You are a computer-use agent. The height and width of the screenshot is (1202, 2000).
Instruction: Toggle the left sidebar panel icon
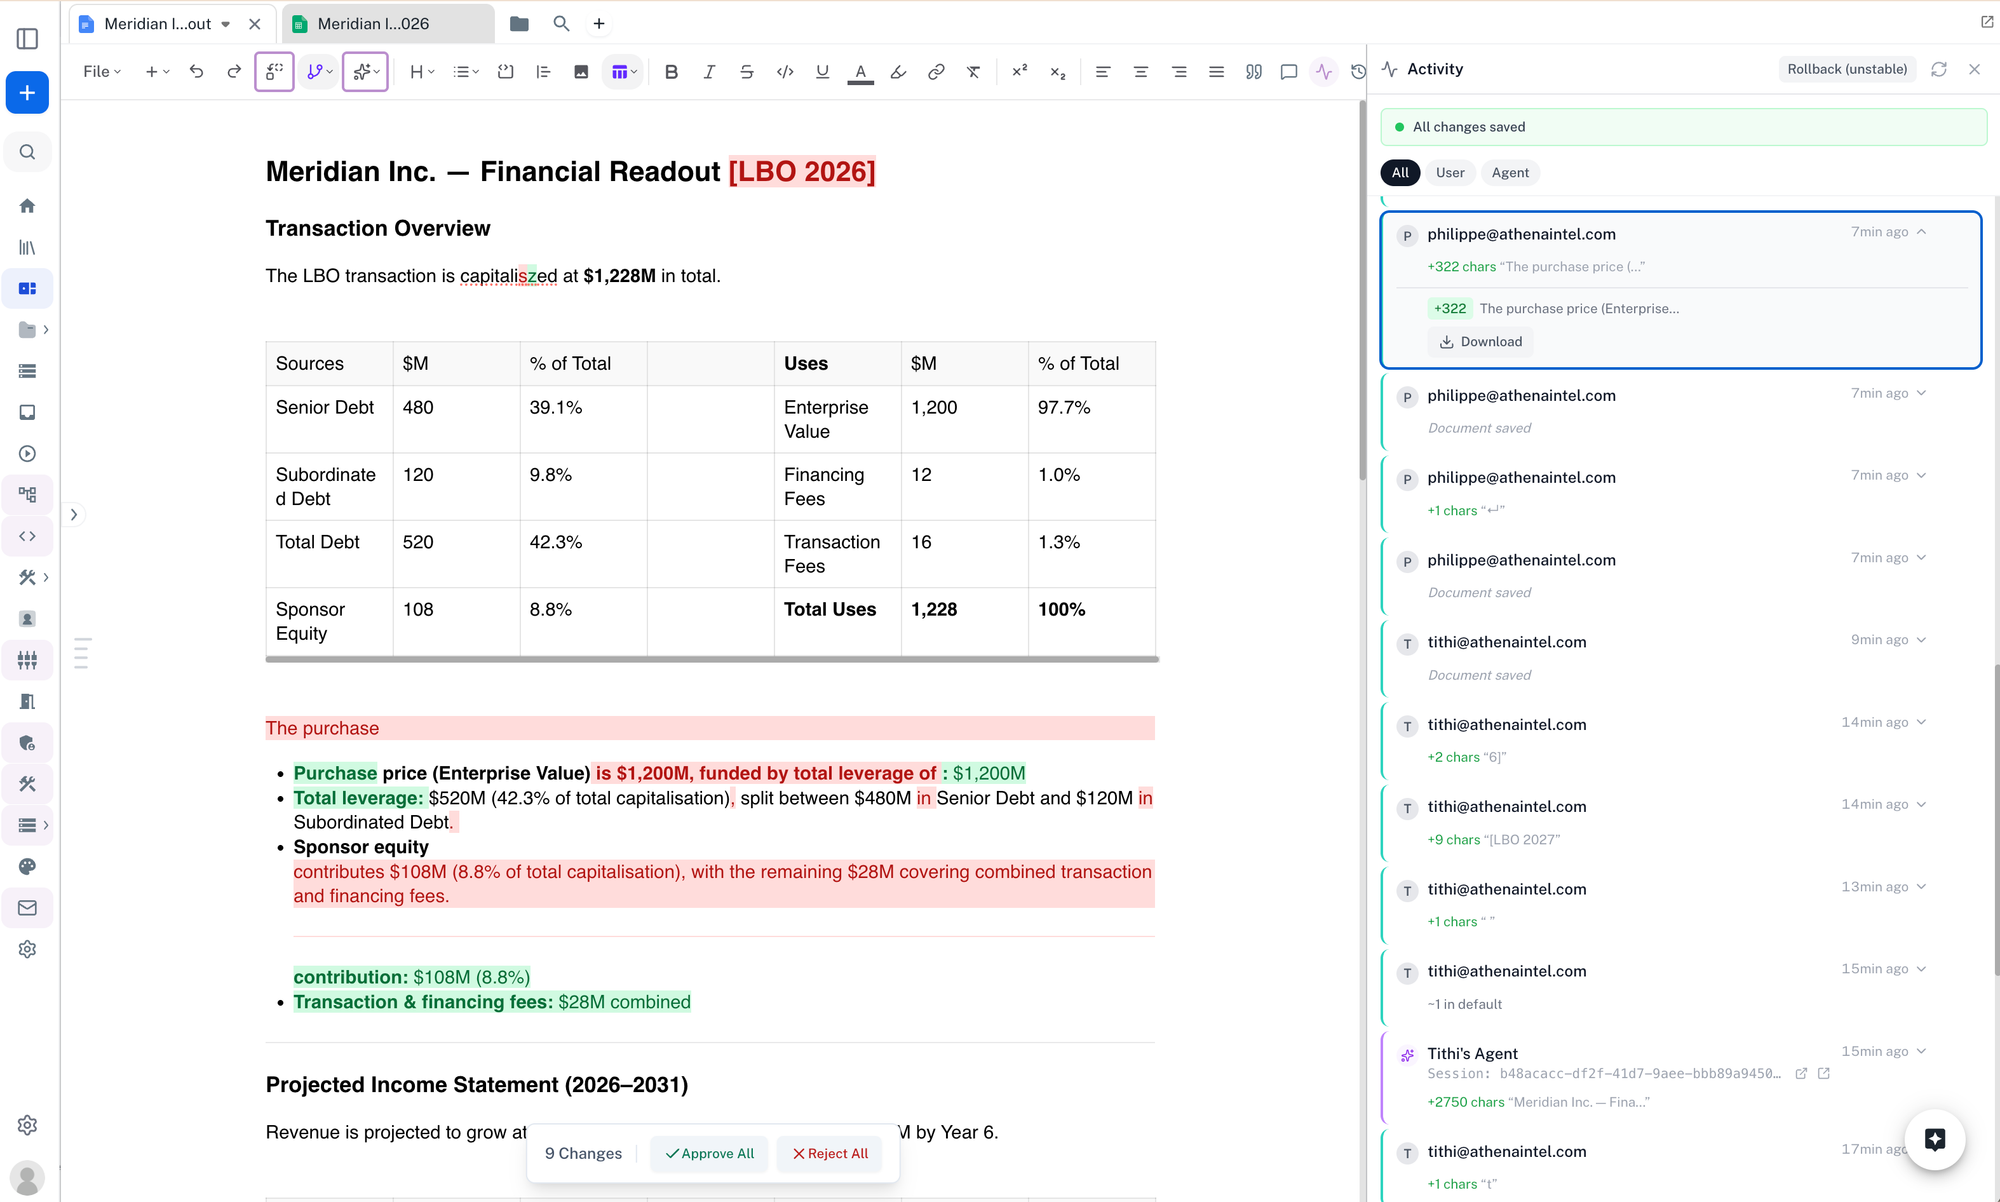click(27, 39)
